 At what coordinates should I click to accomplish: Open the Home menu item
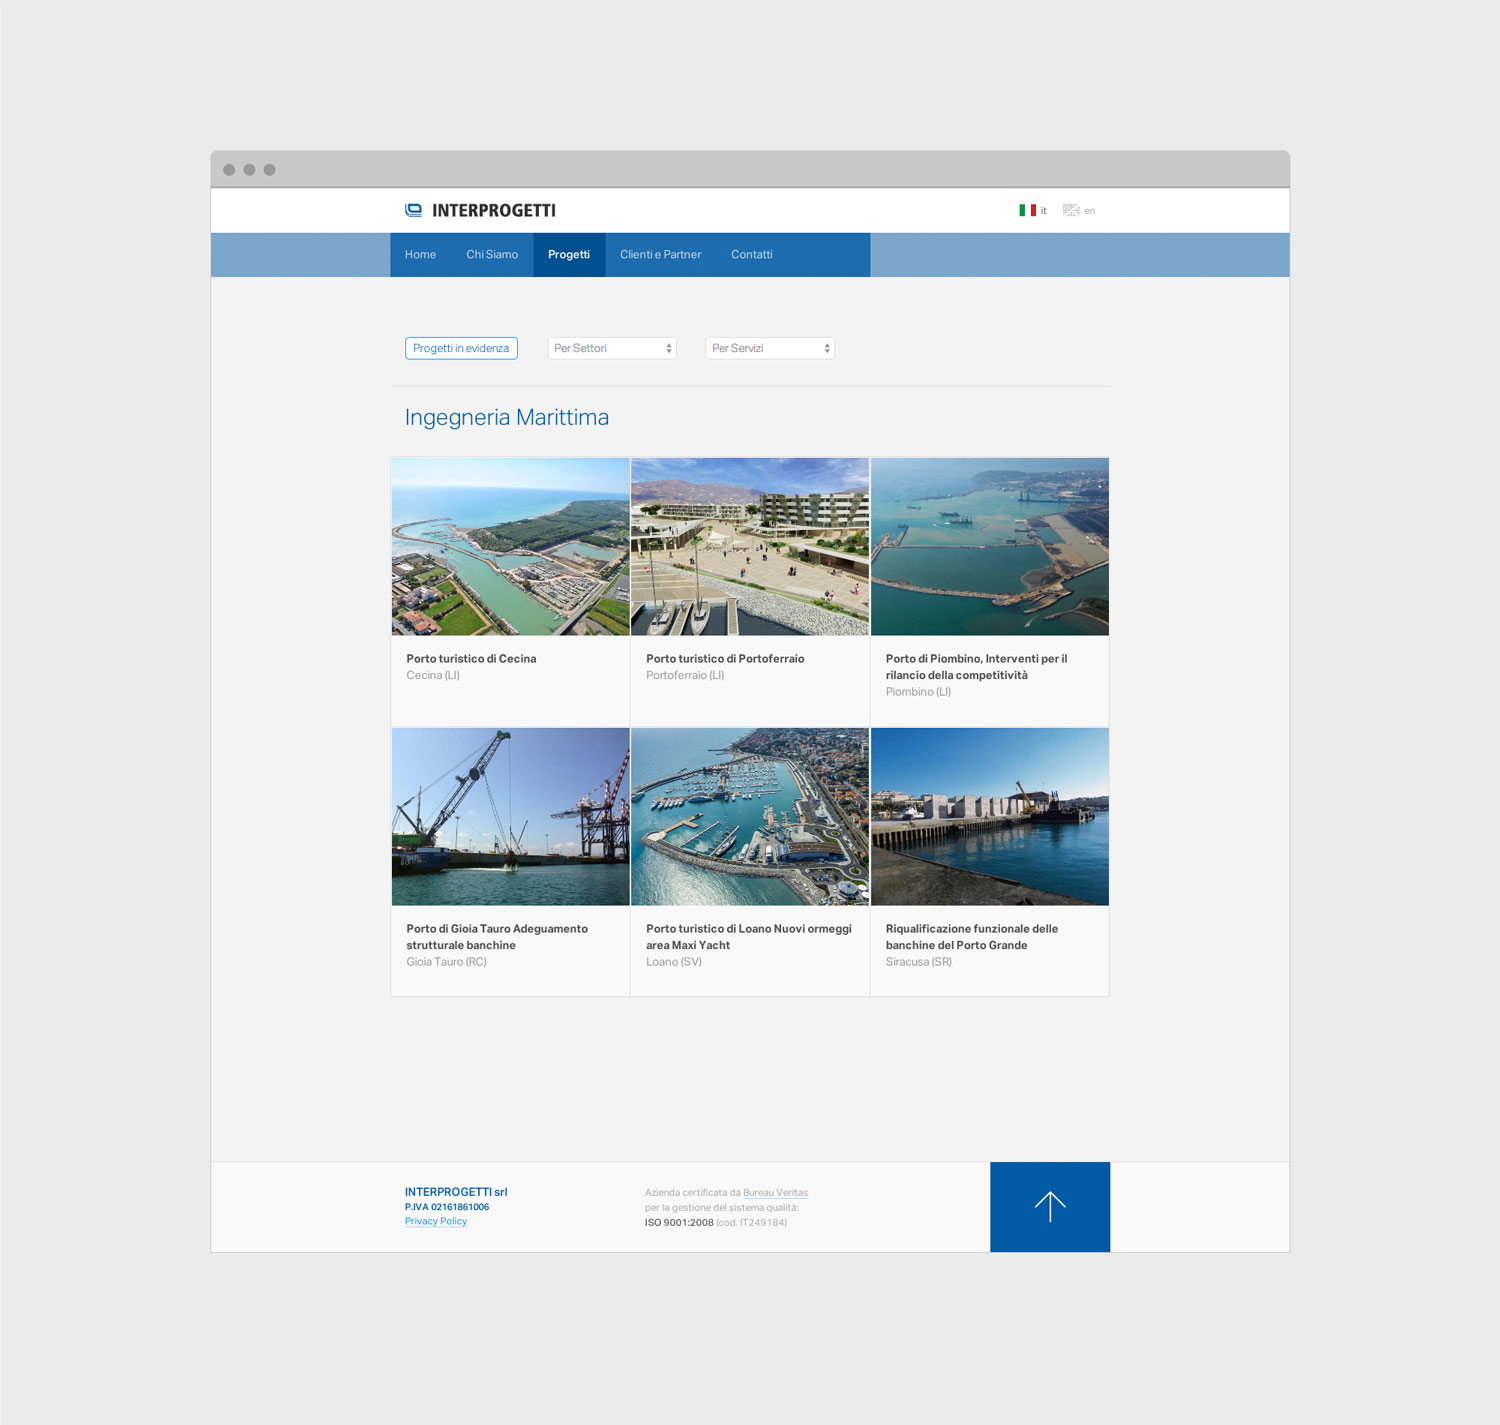(x=420, y=255)
